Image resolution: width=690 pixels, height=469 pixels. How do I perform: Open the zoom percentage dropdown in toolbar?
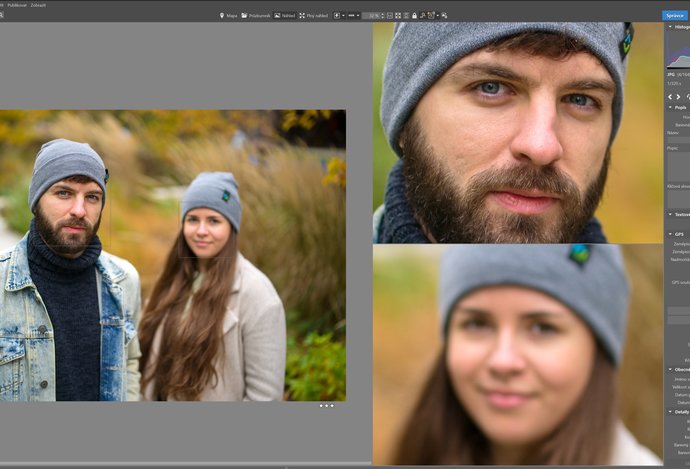click(x=372, y=16)
